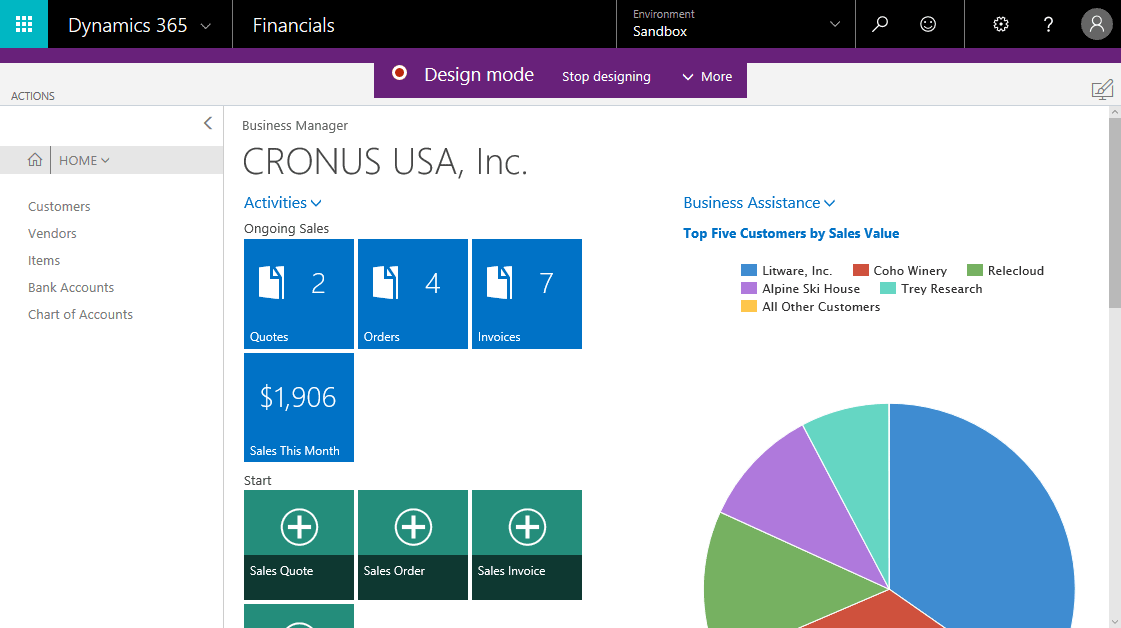Image resolution: width=1121 pixels, height=628 pixels.
Task: Click the page edit pencil icon
Action: point(1102,90)
